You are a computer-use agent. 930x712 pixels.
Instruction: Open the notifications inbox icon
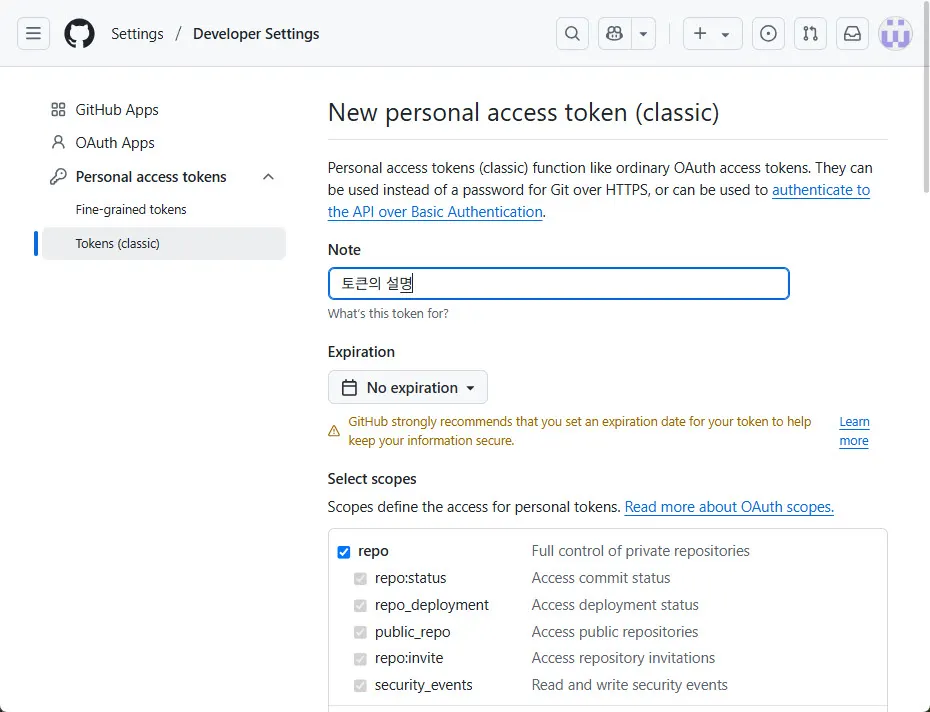click(x=852, y=34)
